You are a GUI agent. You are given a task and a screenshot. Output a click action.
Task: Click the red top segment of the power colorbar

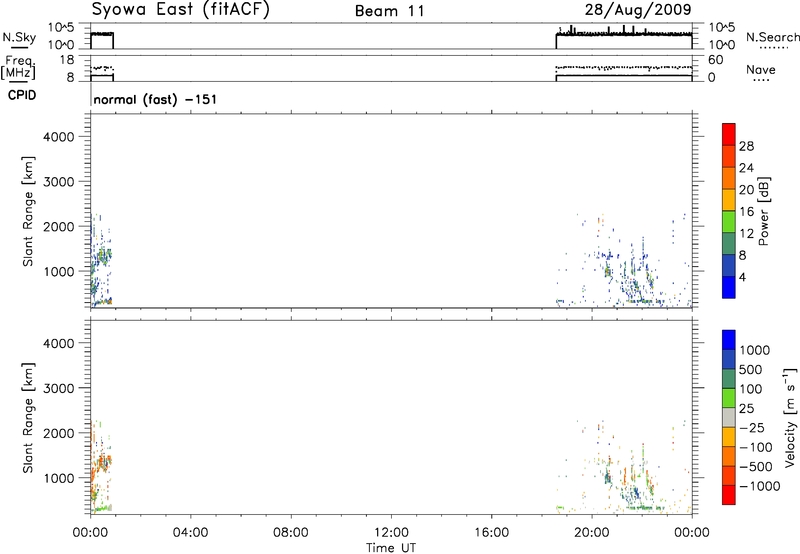tap(729, 134)
